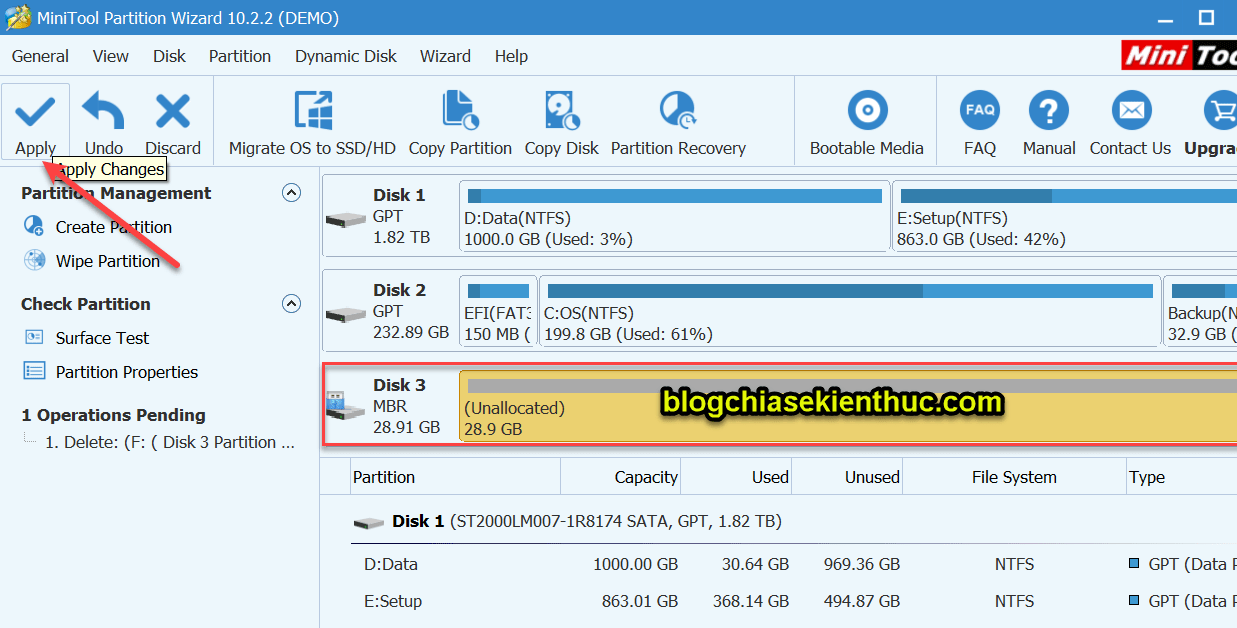Select Backup partition block on Disk 2
The height and width of the screenshot is (628, 1237).
(x=1200, y=311)
